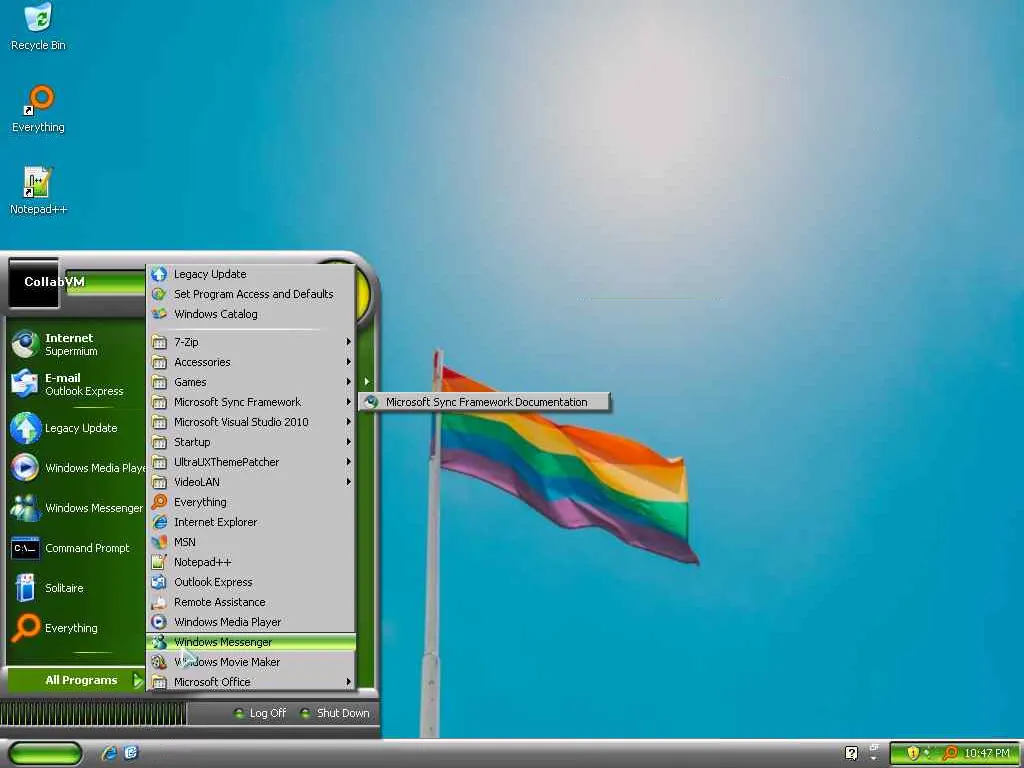Click the Everything search tray icon
The height and width of the screenshot is (768, 1024).
tap(950, 753)
